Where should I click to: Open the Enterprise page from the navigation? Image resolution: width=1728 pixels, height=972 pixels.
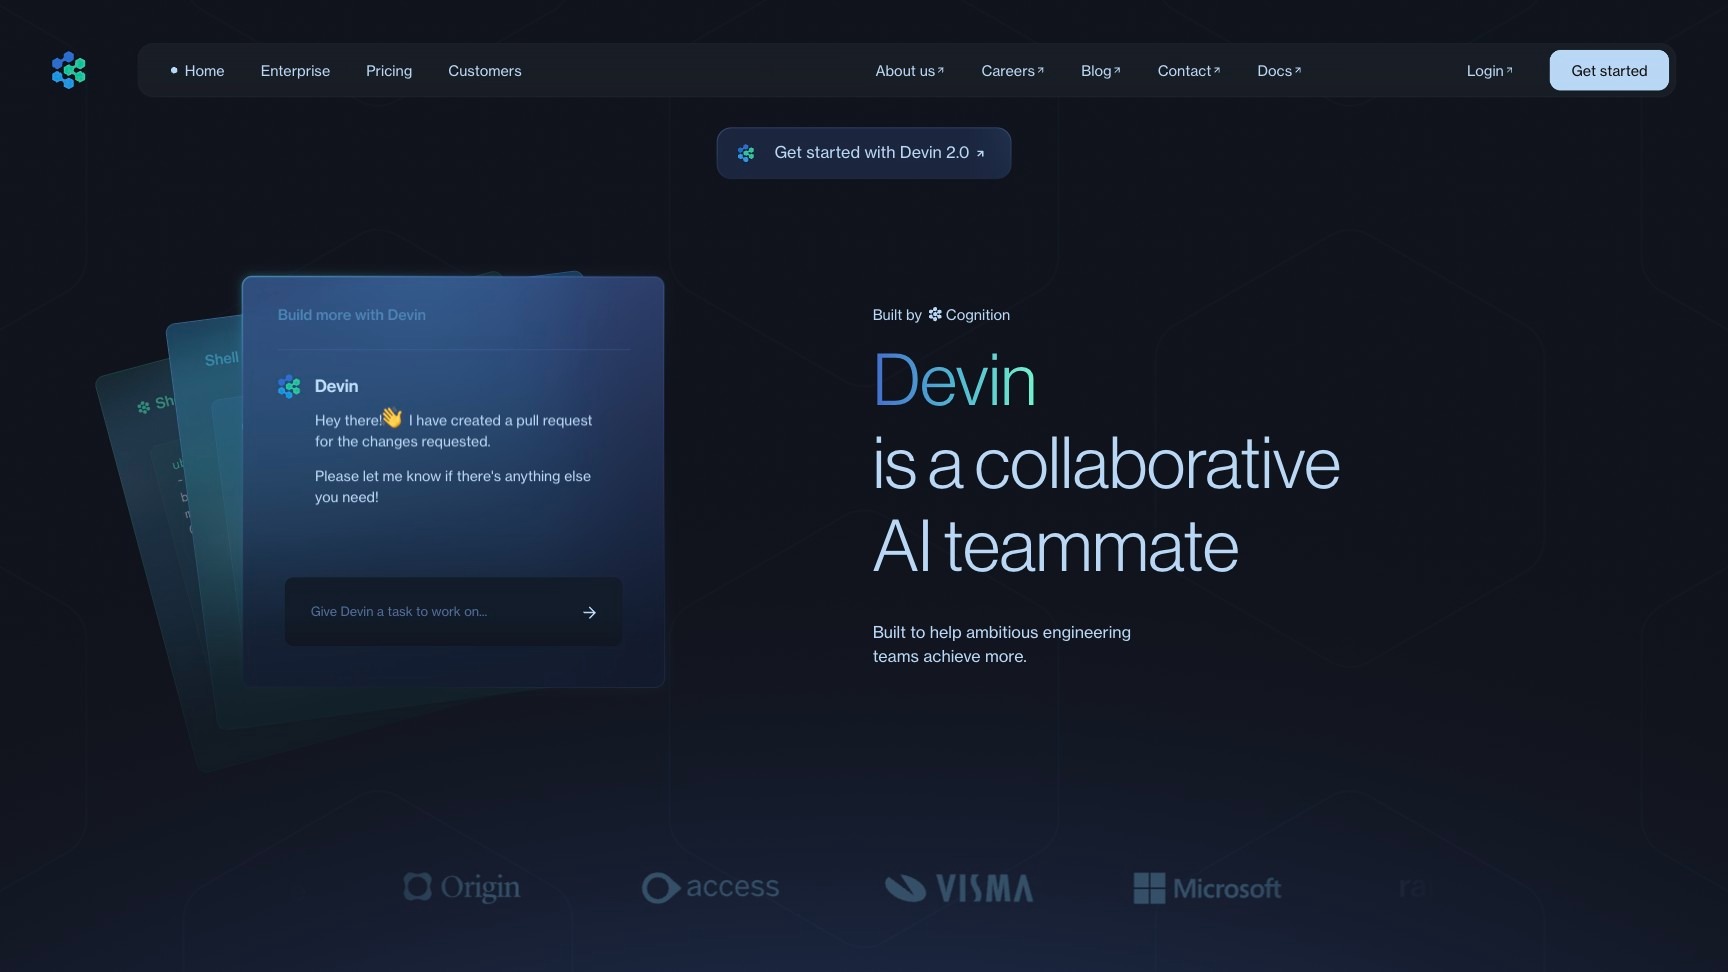pos(295,70)
